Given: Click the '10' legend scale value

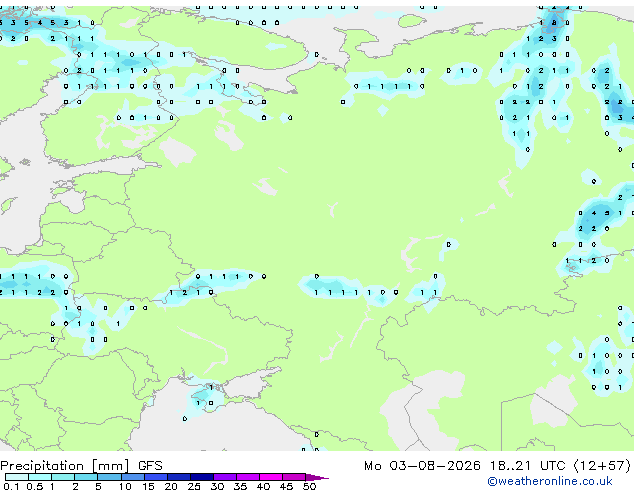Looking at the screenshot, I should [x=125, y=486].
